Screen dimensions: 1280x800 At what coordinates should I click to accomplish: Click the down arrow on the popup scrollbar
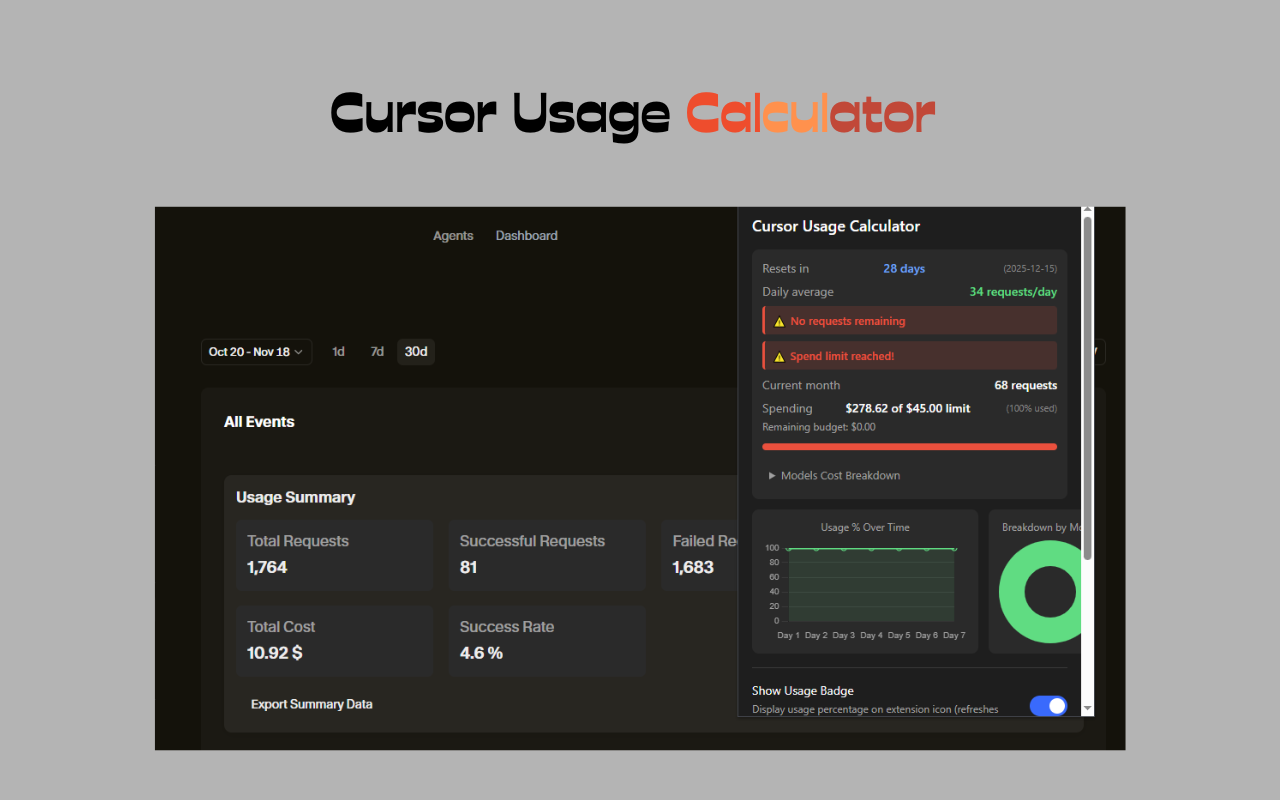1086,709
